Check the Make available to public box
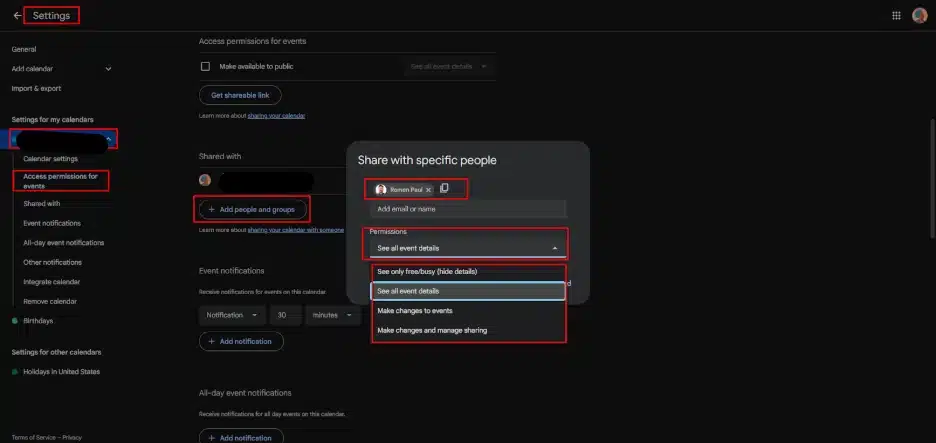Image resolution: width=936 pixels, height=443 pixels. tap(206, 66)
